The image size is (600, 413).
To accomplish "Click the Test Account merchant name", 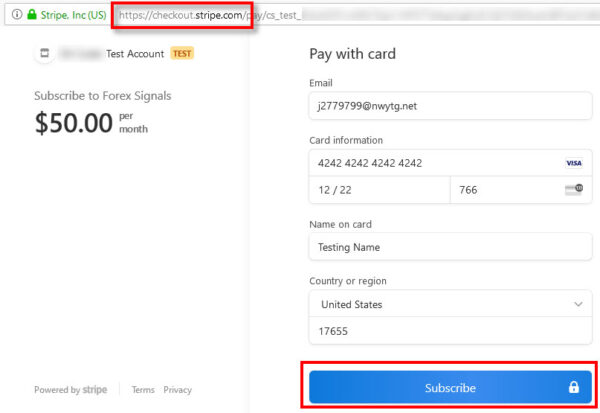I will point(136,53).
